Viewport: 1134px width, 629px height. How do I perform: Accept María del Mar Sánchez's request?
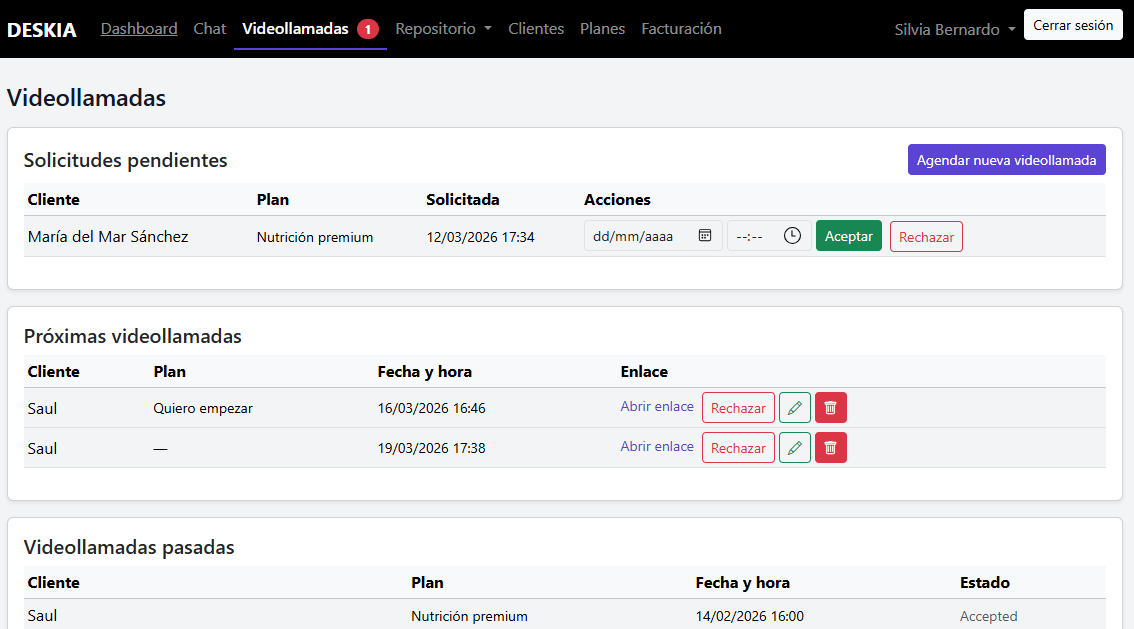pyautogui.click(x=848, y=236)
